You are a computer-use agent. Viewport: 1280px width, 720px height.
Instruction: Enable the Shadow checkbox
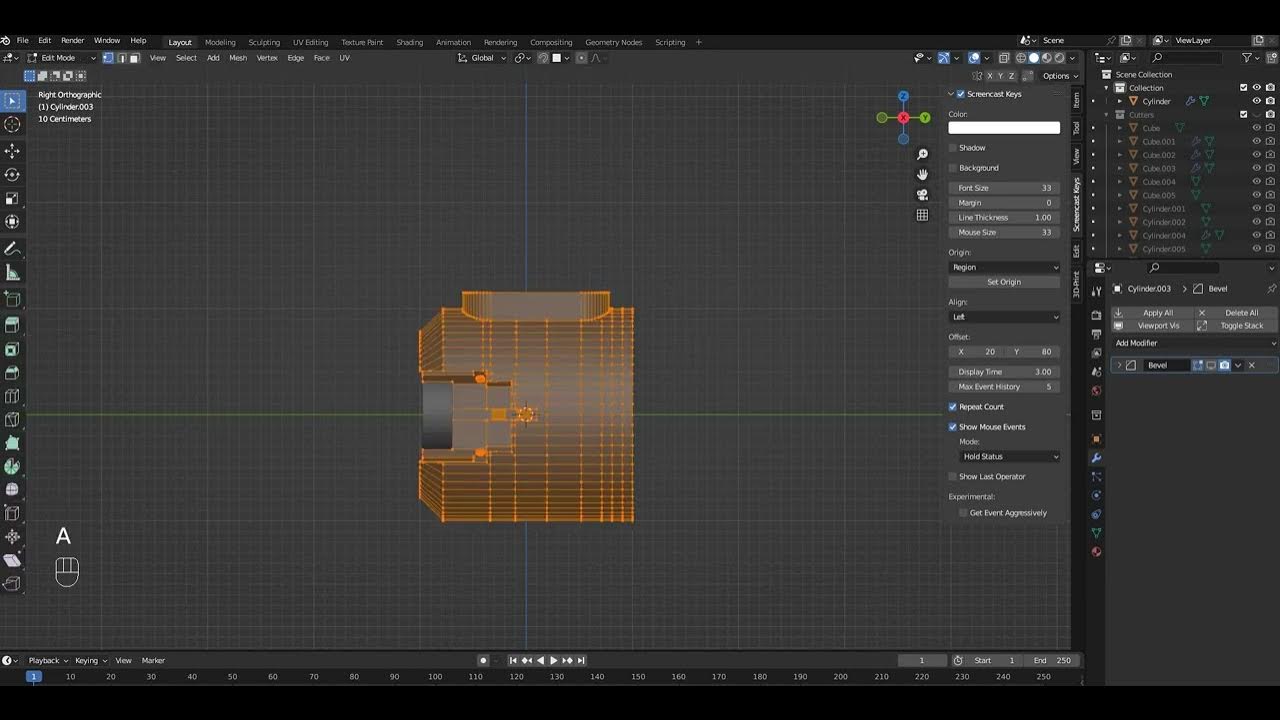click(954, 148)
